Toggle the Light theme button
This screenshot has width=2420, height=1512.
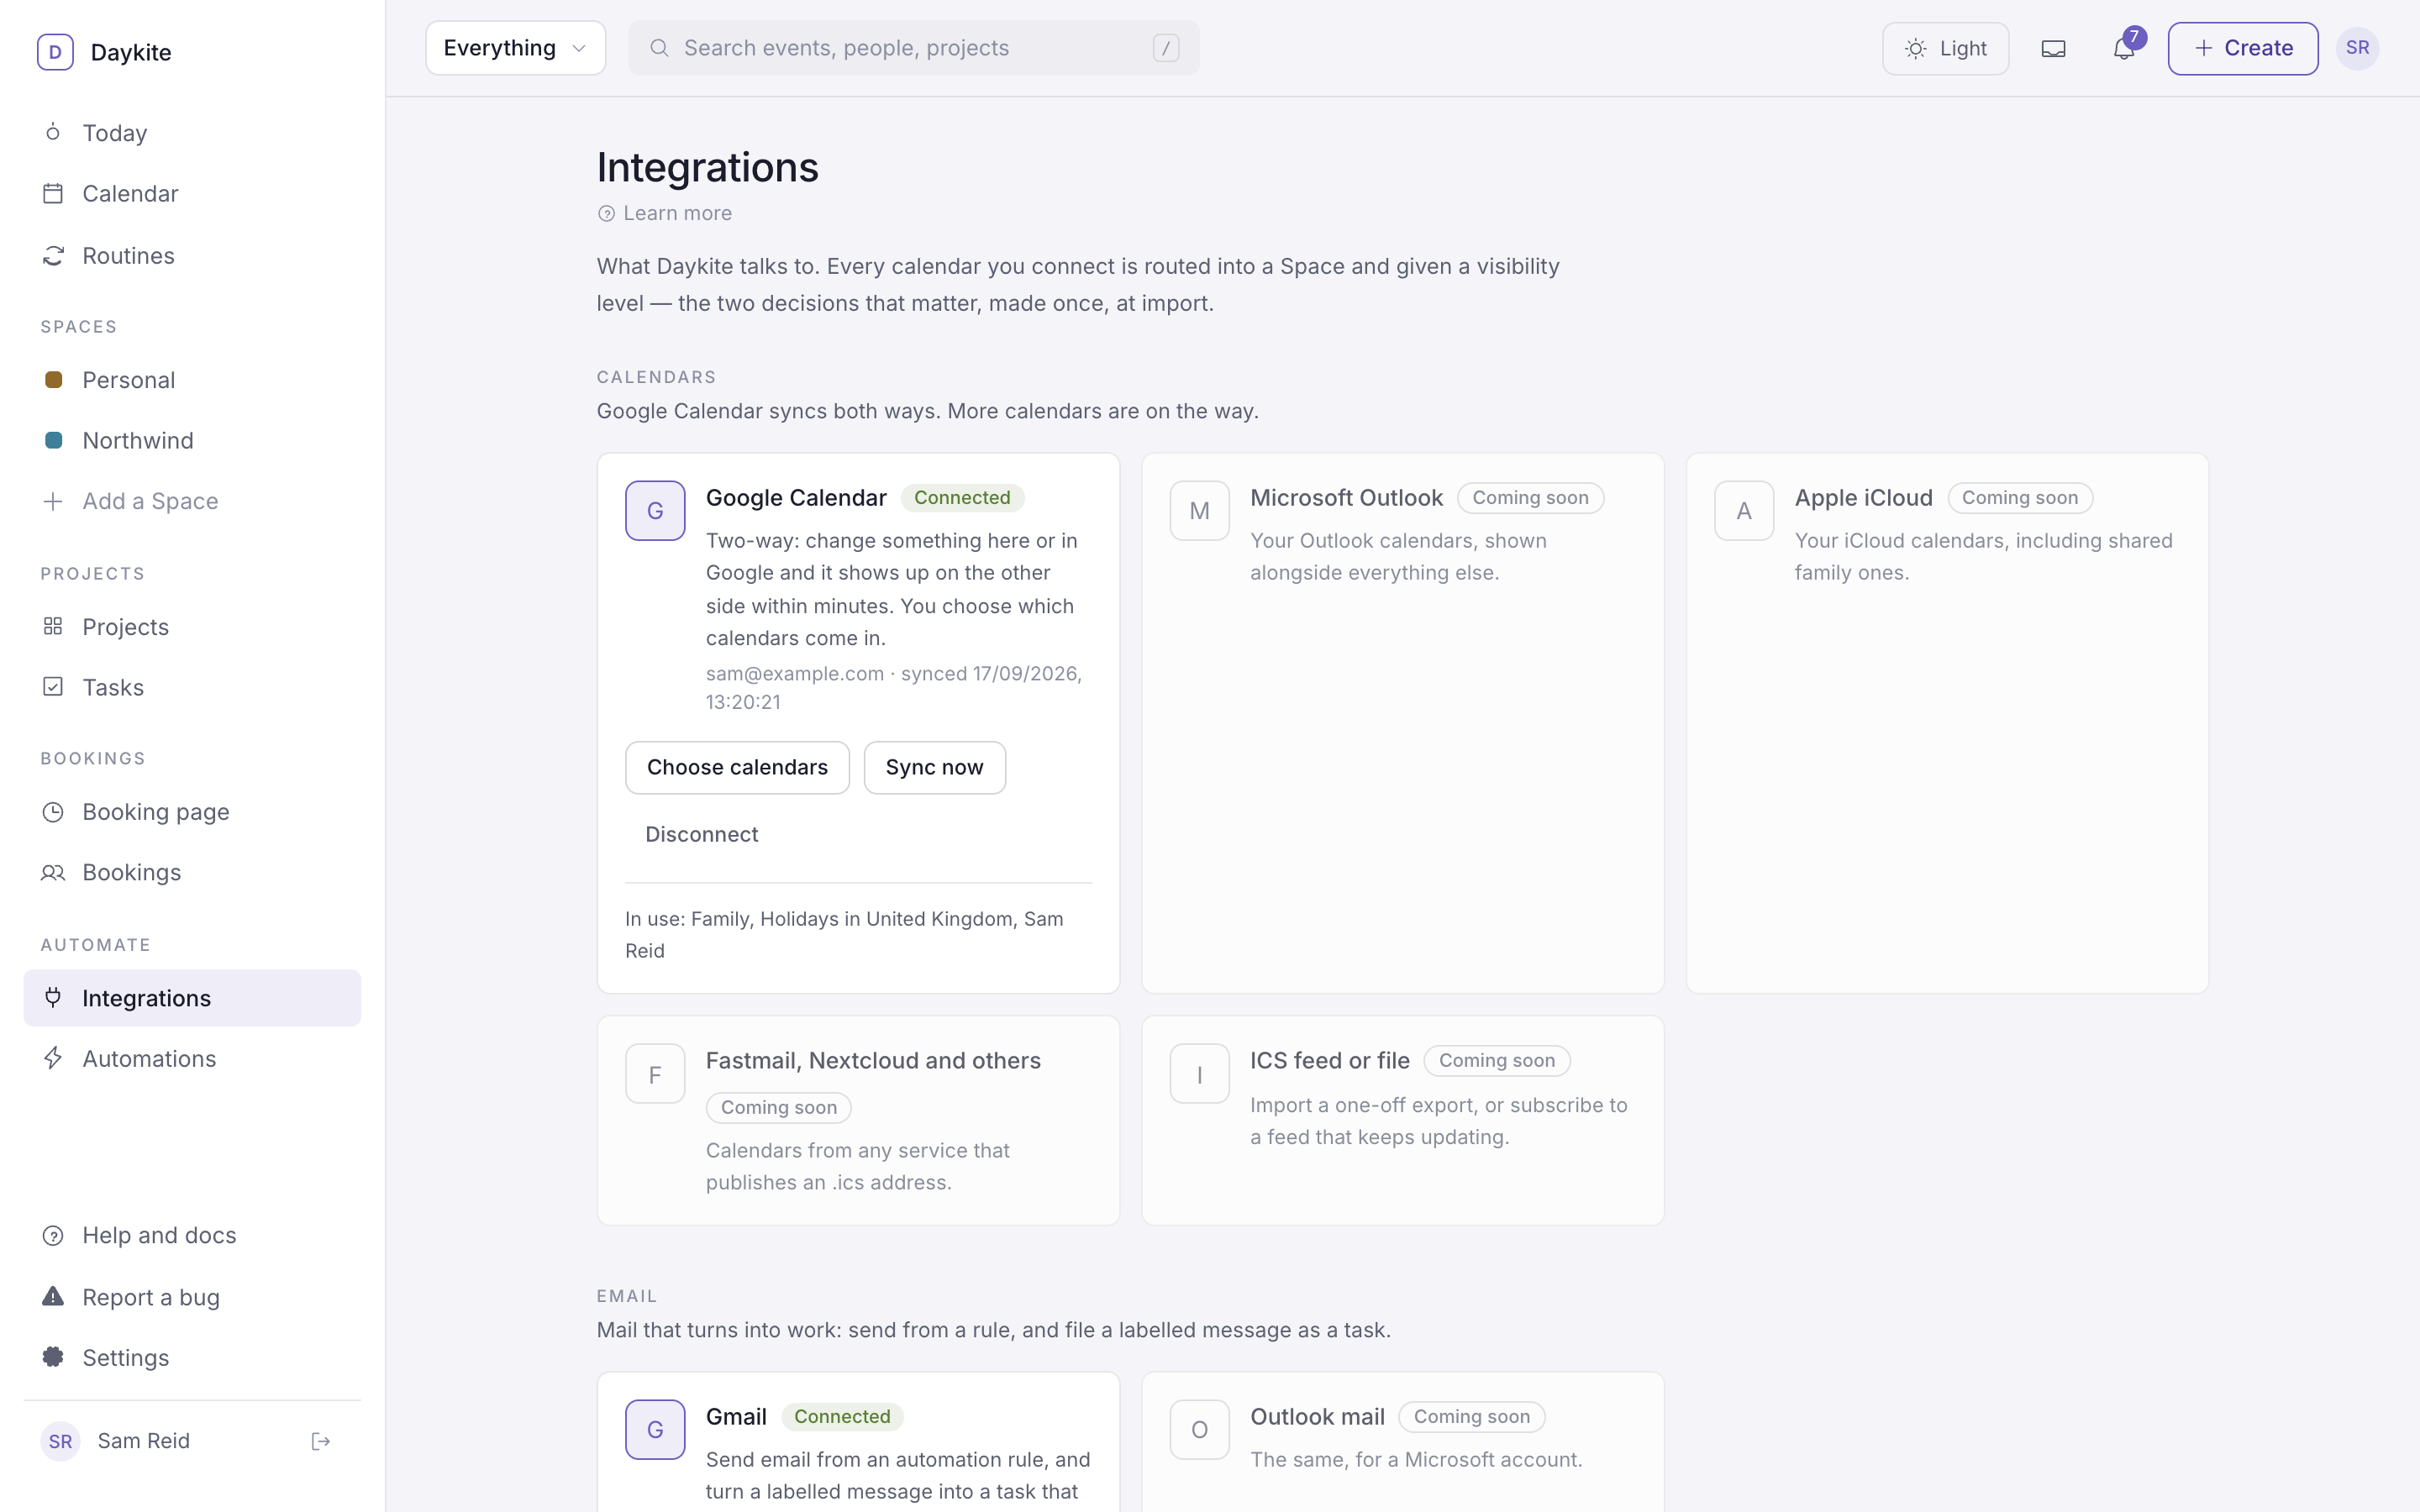coord(1945,48)
